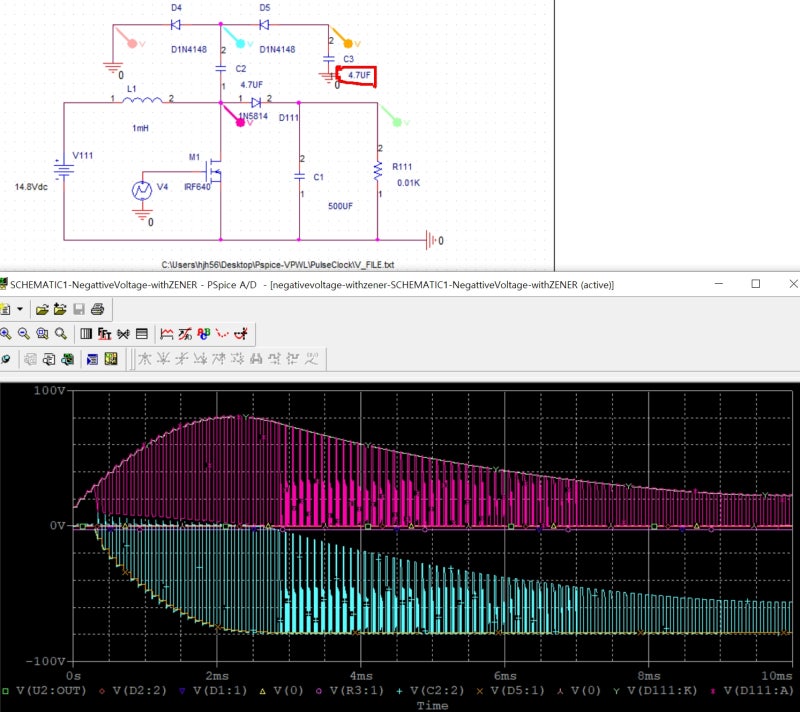Select the V111 14.8Vdc battery source
The height and width of the screenshot is (712, 800).
pyautogui.click(x=65, y=169)
